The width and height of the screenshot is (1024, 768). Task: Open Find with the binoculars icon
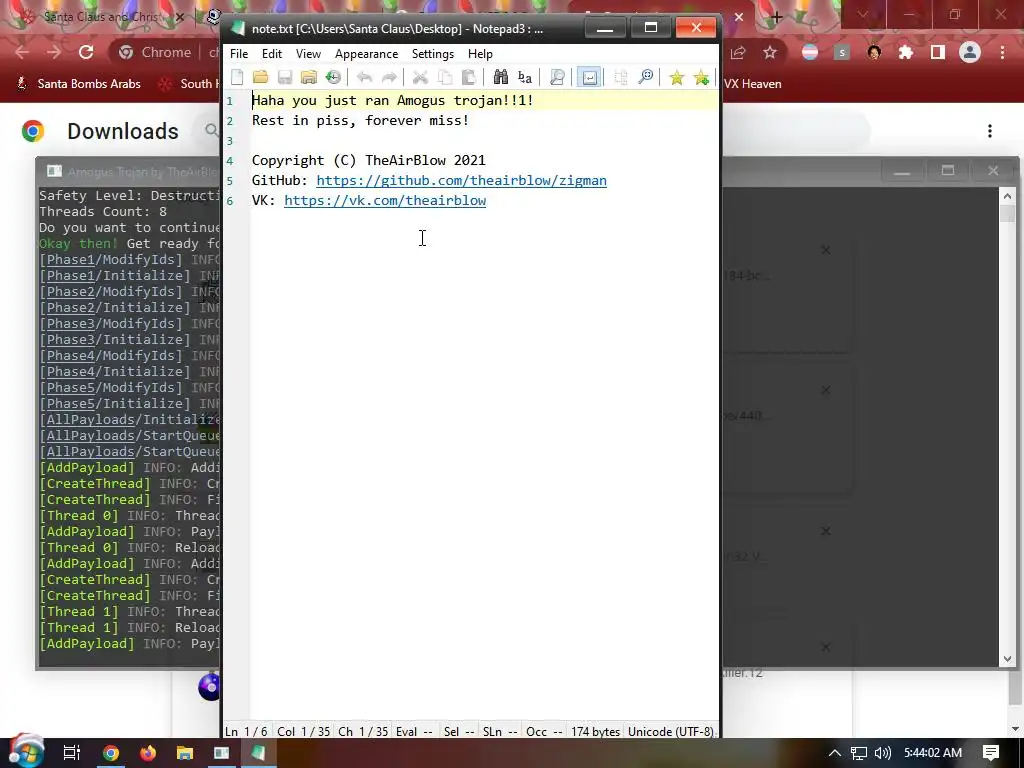pyautogui.click(x=500, y=77)
